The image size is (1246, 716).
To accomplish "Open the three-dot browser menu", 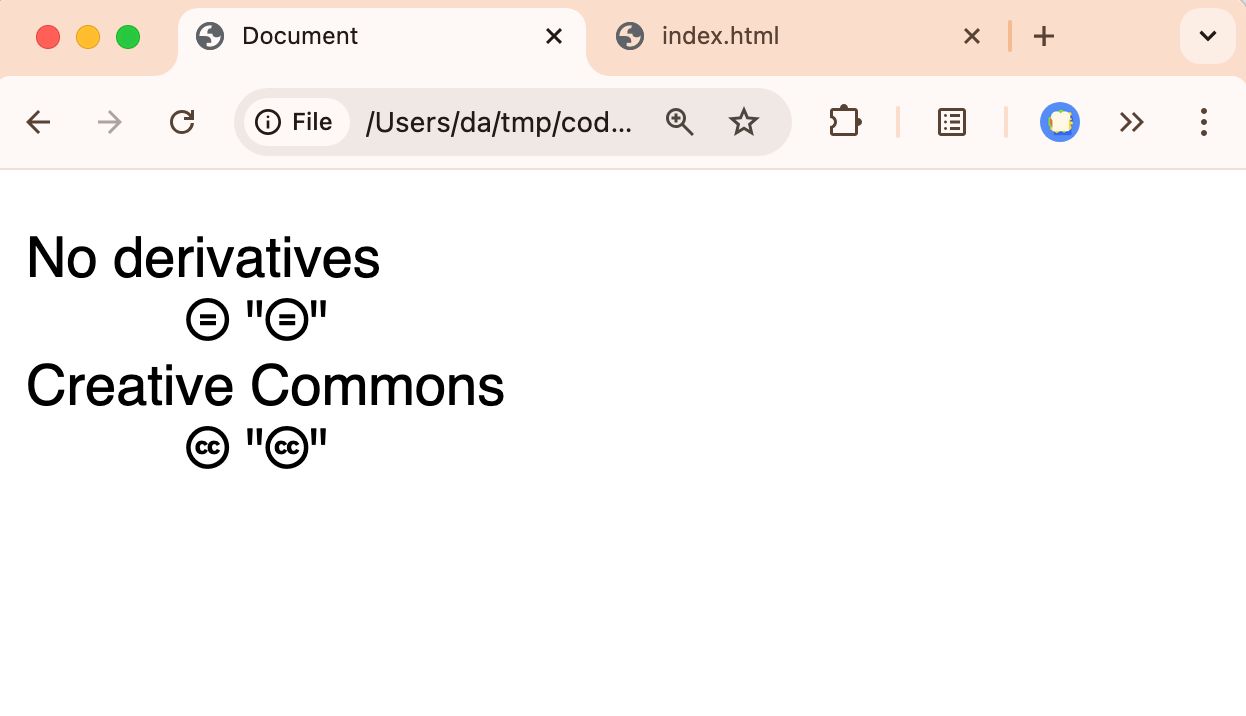I will [x=1204, y=122].
